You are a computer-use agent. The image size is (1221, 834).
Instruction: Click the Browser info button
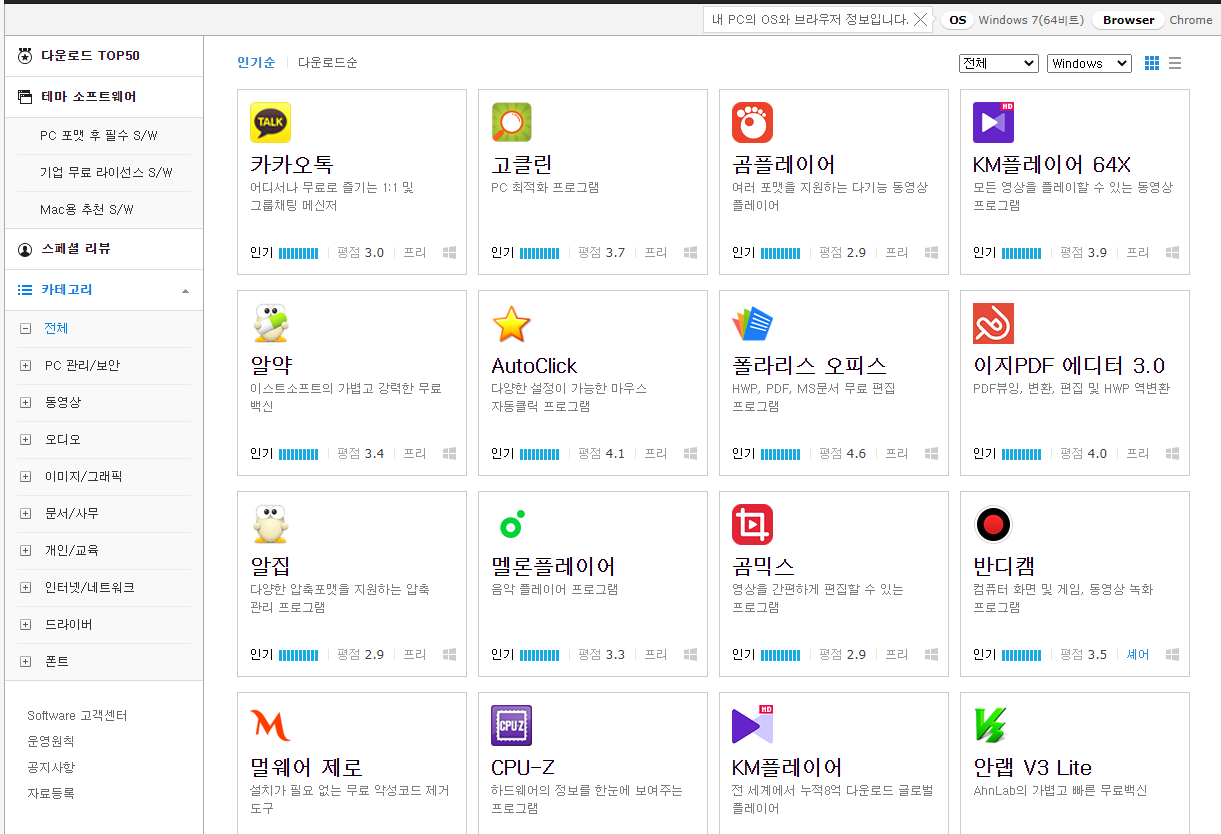(1128, 20)
